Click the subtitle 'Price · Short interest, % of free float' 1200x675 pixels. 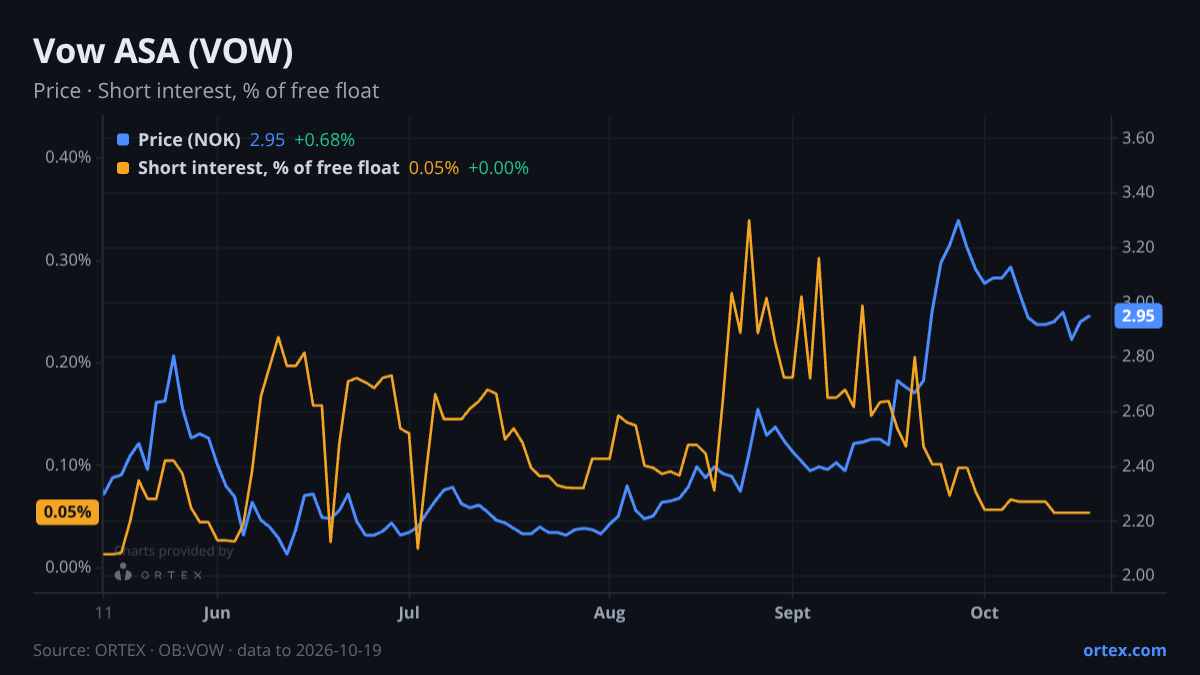point(206,91)
